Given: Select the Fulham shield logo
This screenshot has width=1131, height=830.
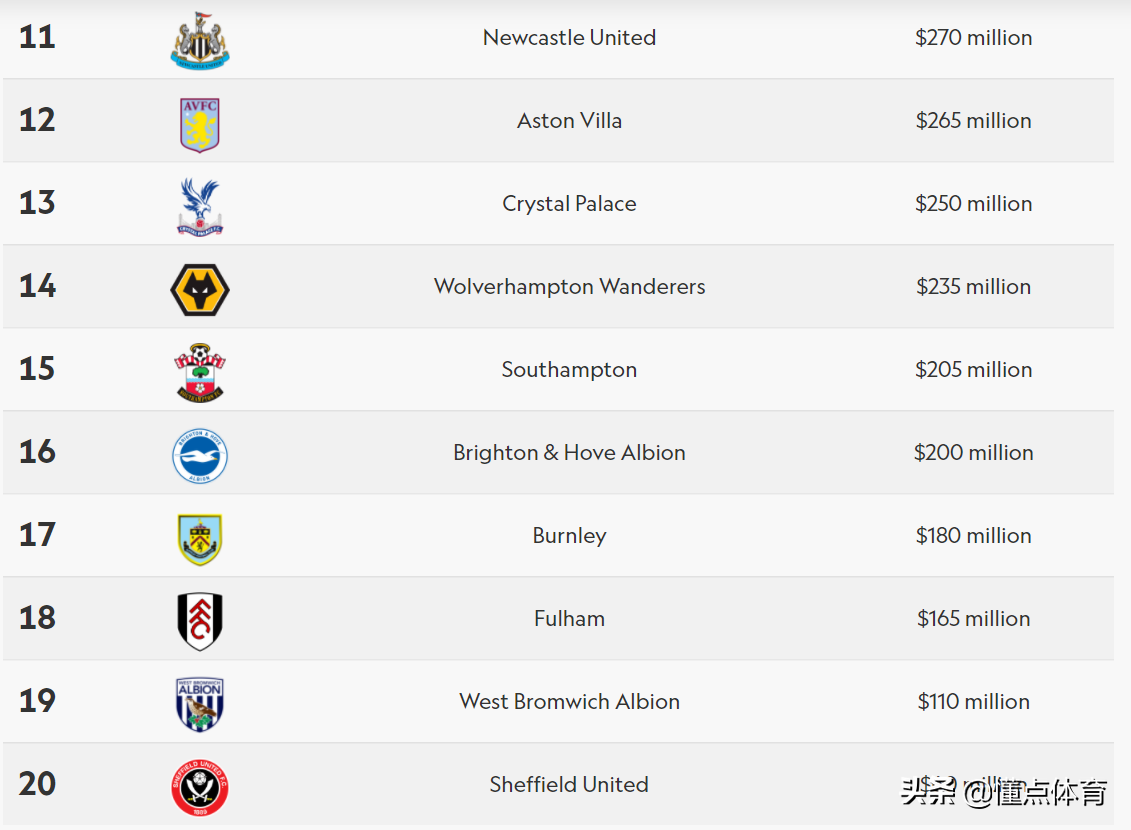Looking at the screenshot, I should click(200, 622).
